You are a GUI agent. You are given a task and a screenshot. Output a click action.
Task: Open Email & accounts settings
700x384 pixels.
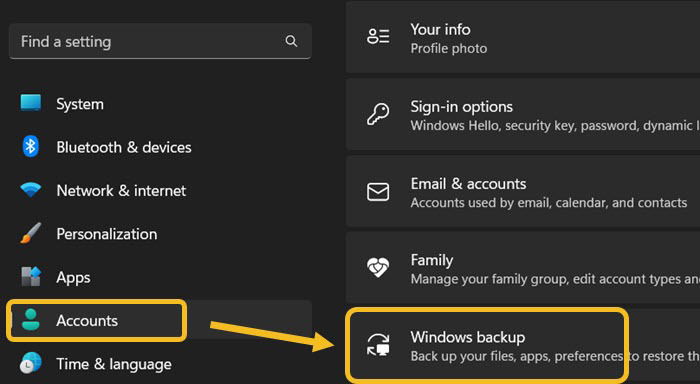pos(523,192)
